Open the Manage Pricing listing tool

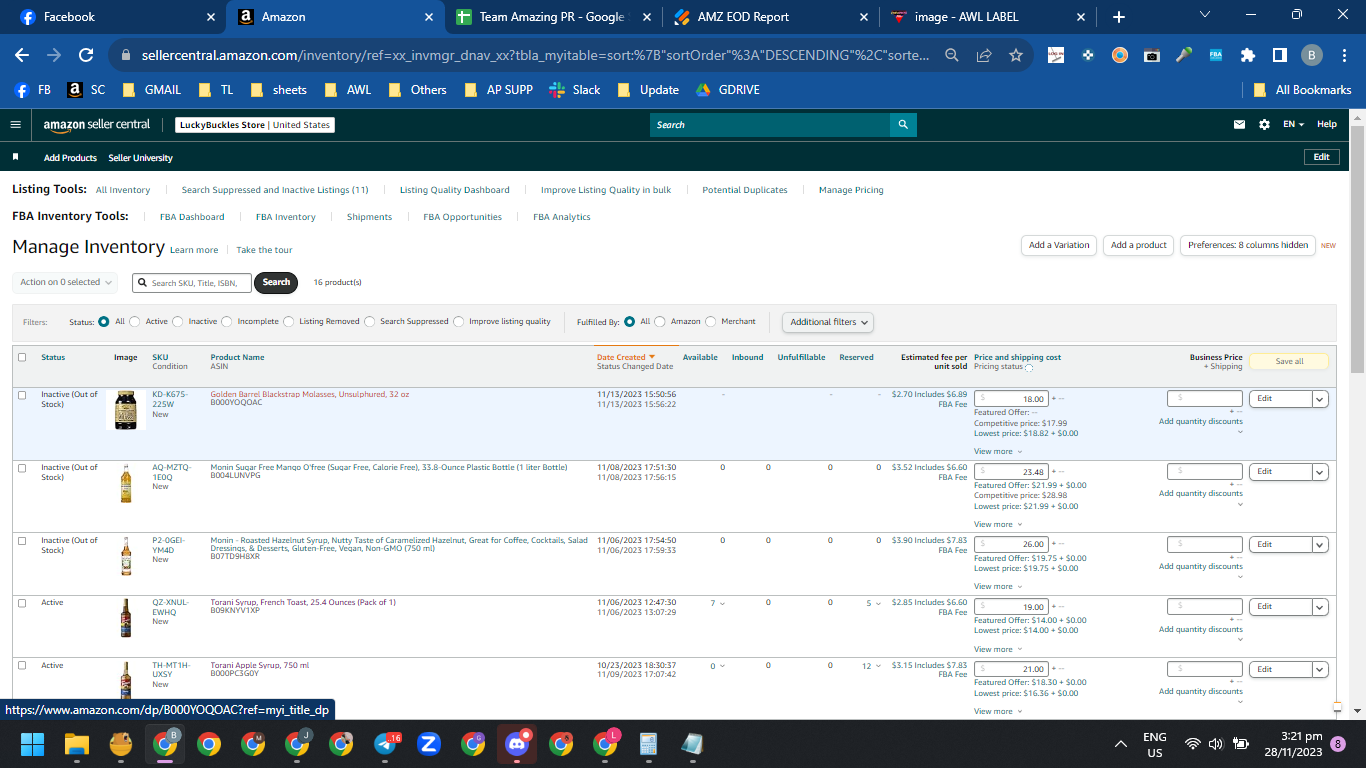tap(851, 190)
